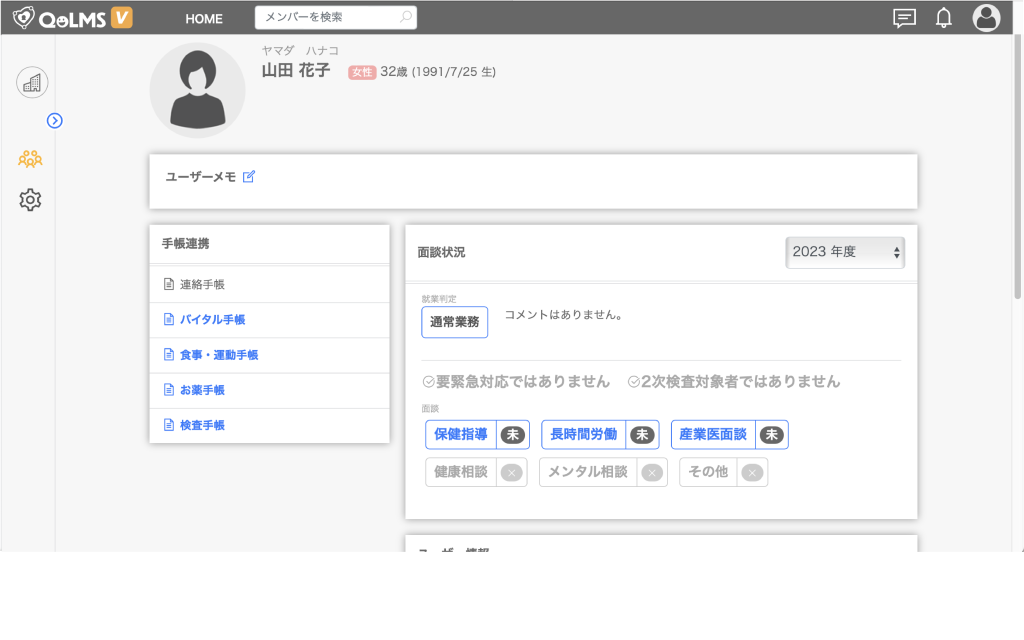Click the QOLMS logo
The height and width of the screenshot is (640, 1024).
(72, 18)
